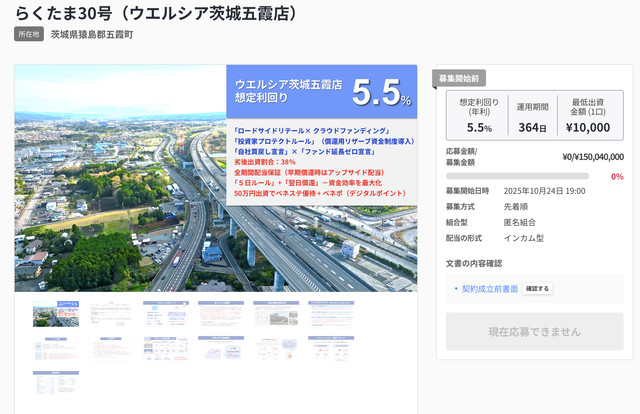The width and height of the screenshot is (640, 414).
Task: Open the main aerial highway project image
Action: pos(216,178)
